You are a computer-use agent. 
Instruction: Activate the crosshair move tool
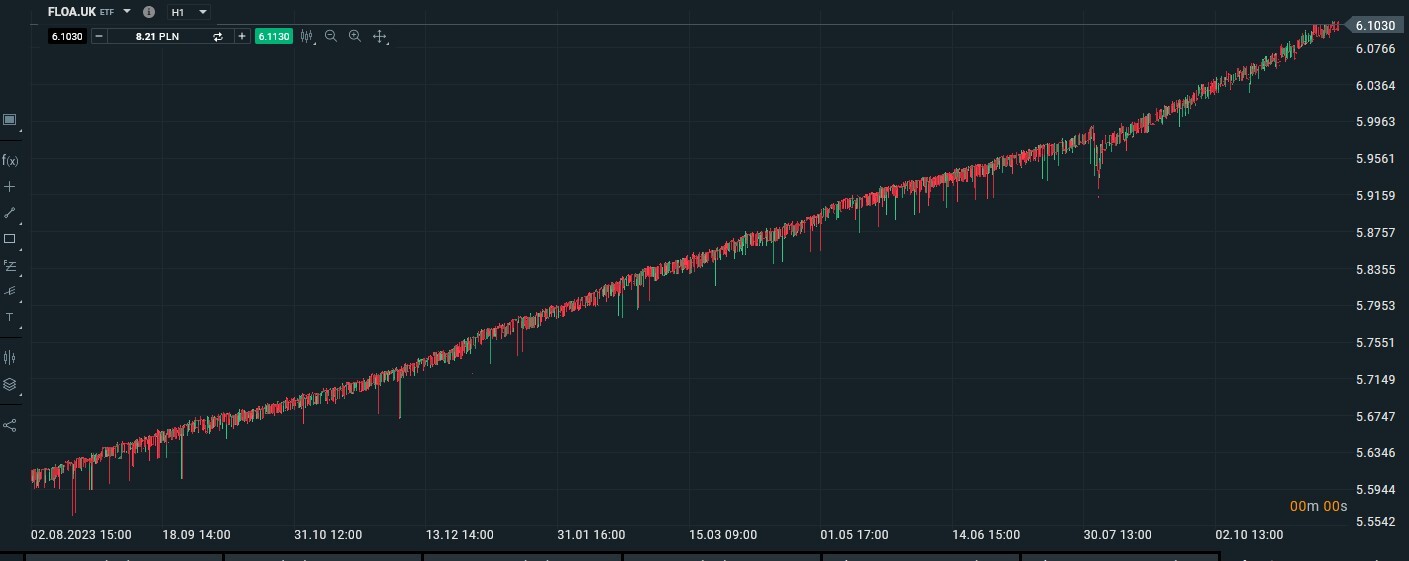click(x=380, y=36)
